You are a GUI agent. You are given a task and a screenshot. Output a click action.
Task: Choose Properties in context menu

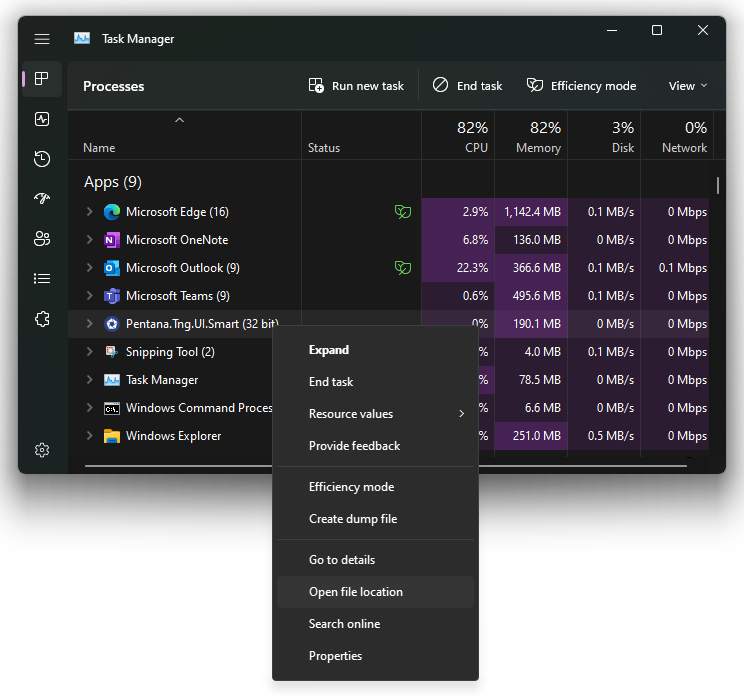[x=375, y=656]
